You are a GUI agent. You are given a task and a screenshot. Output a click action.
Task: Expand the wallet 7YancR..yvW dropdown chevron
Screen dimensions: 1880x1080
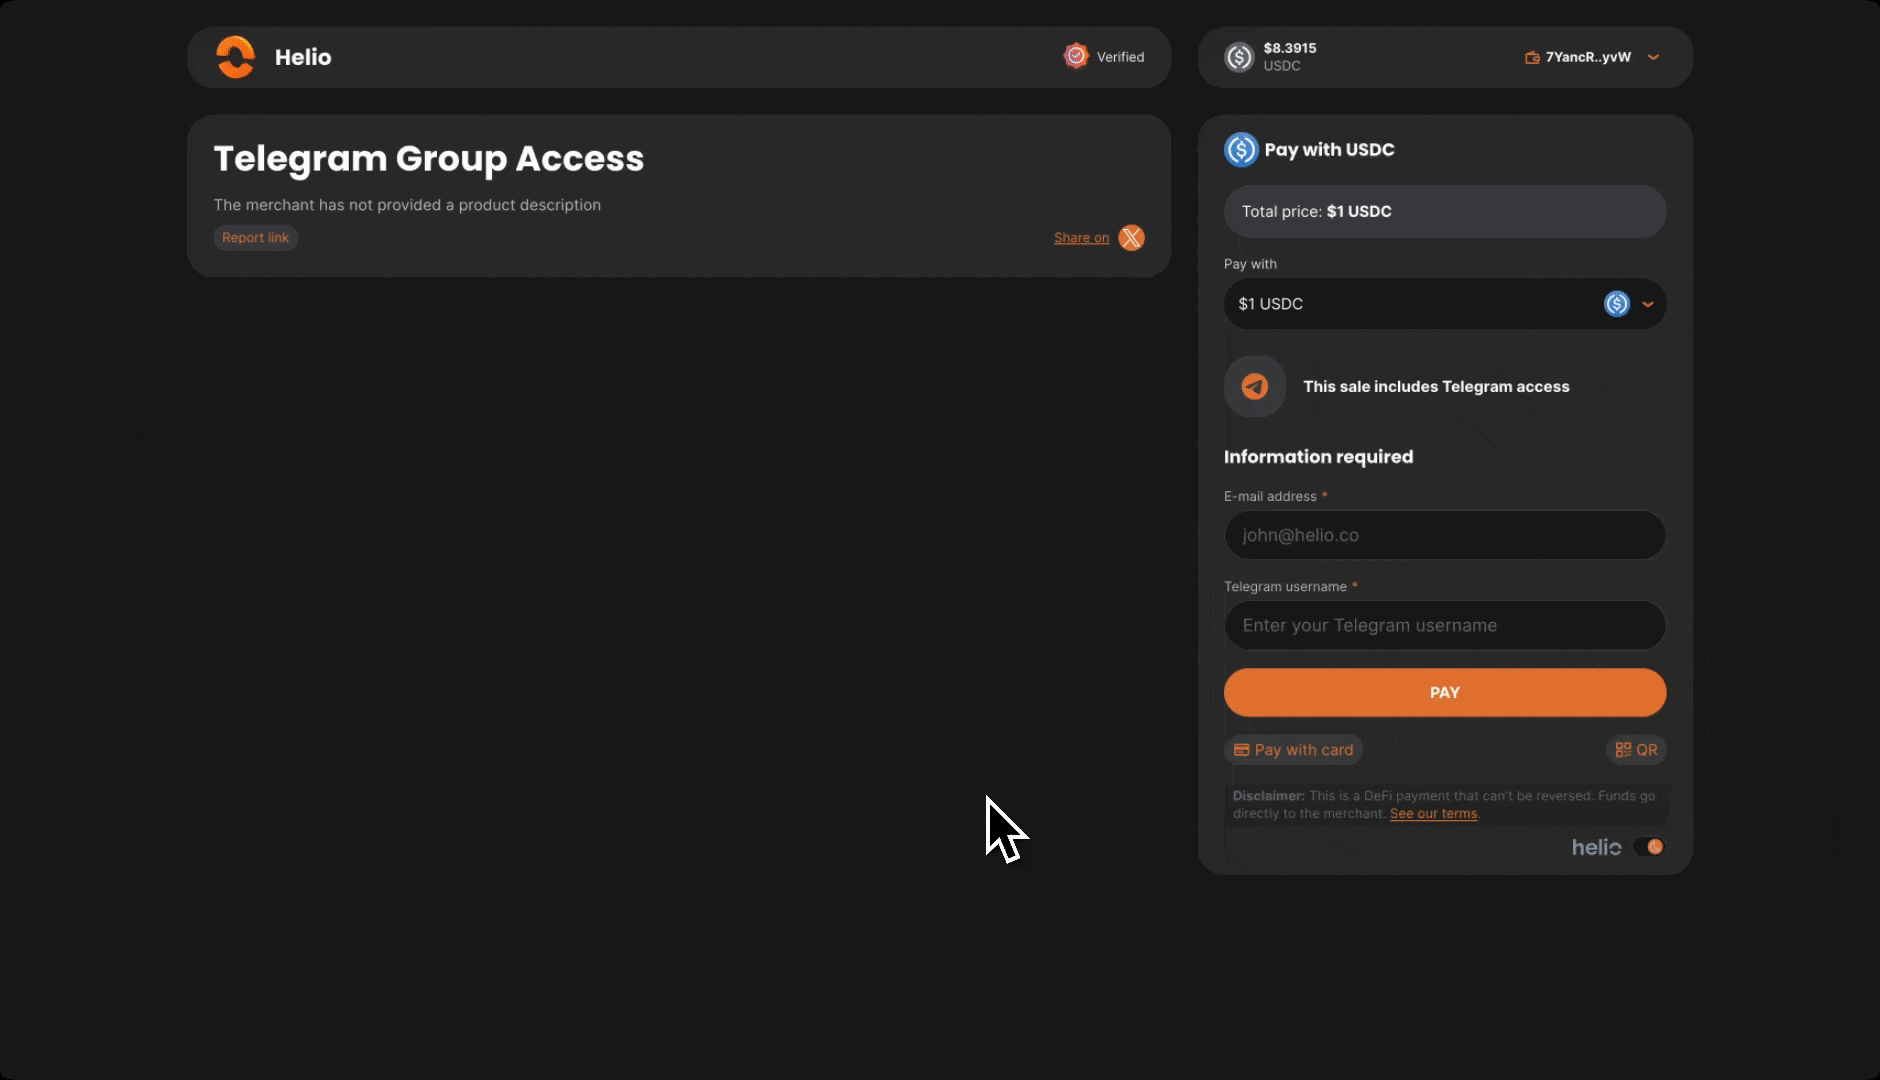[1653, 57]
